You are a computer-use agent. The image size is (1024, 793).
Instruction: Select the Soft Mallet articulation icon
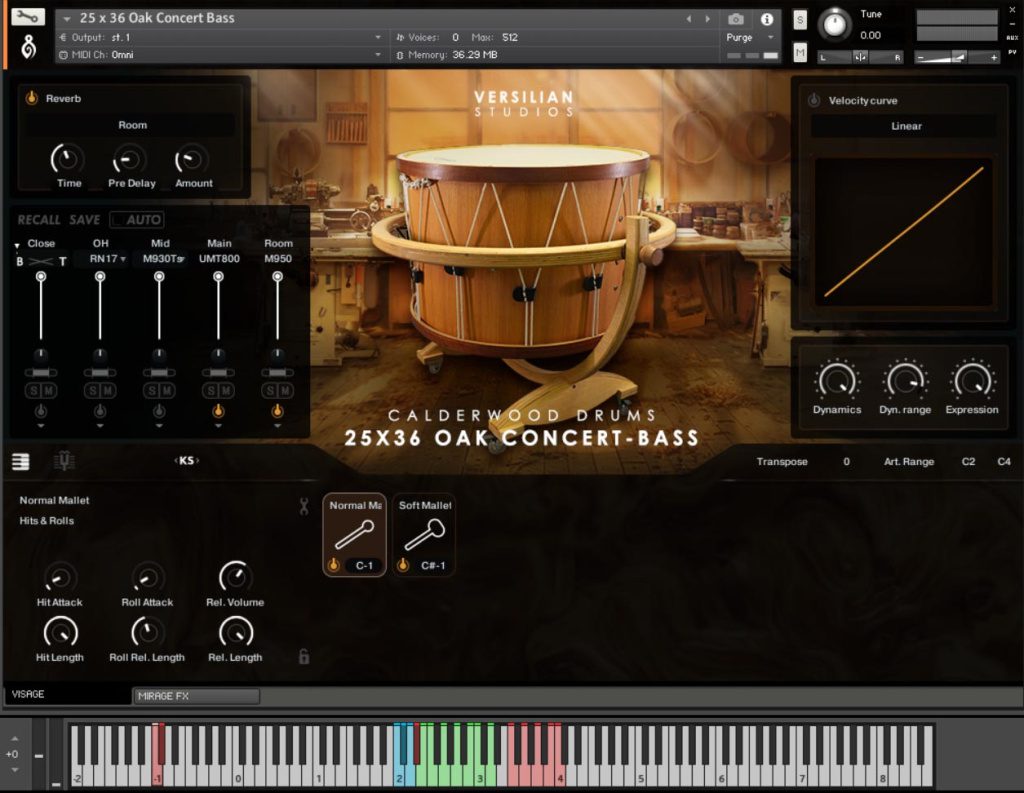[x=424, y=534]
